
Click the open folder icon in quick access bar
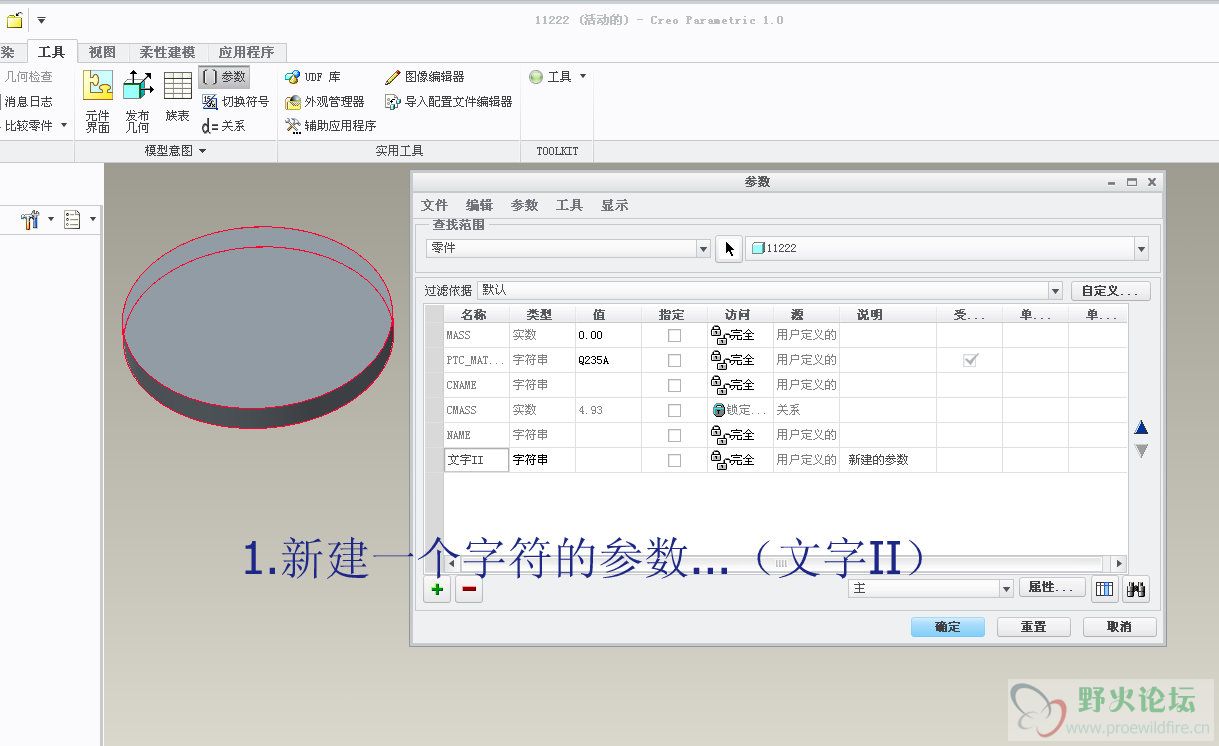pyautogui.click(x=14, y=20)
